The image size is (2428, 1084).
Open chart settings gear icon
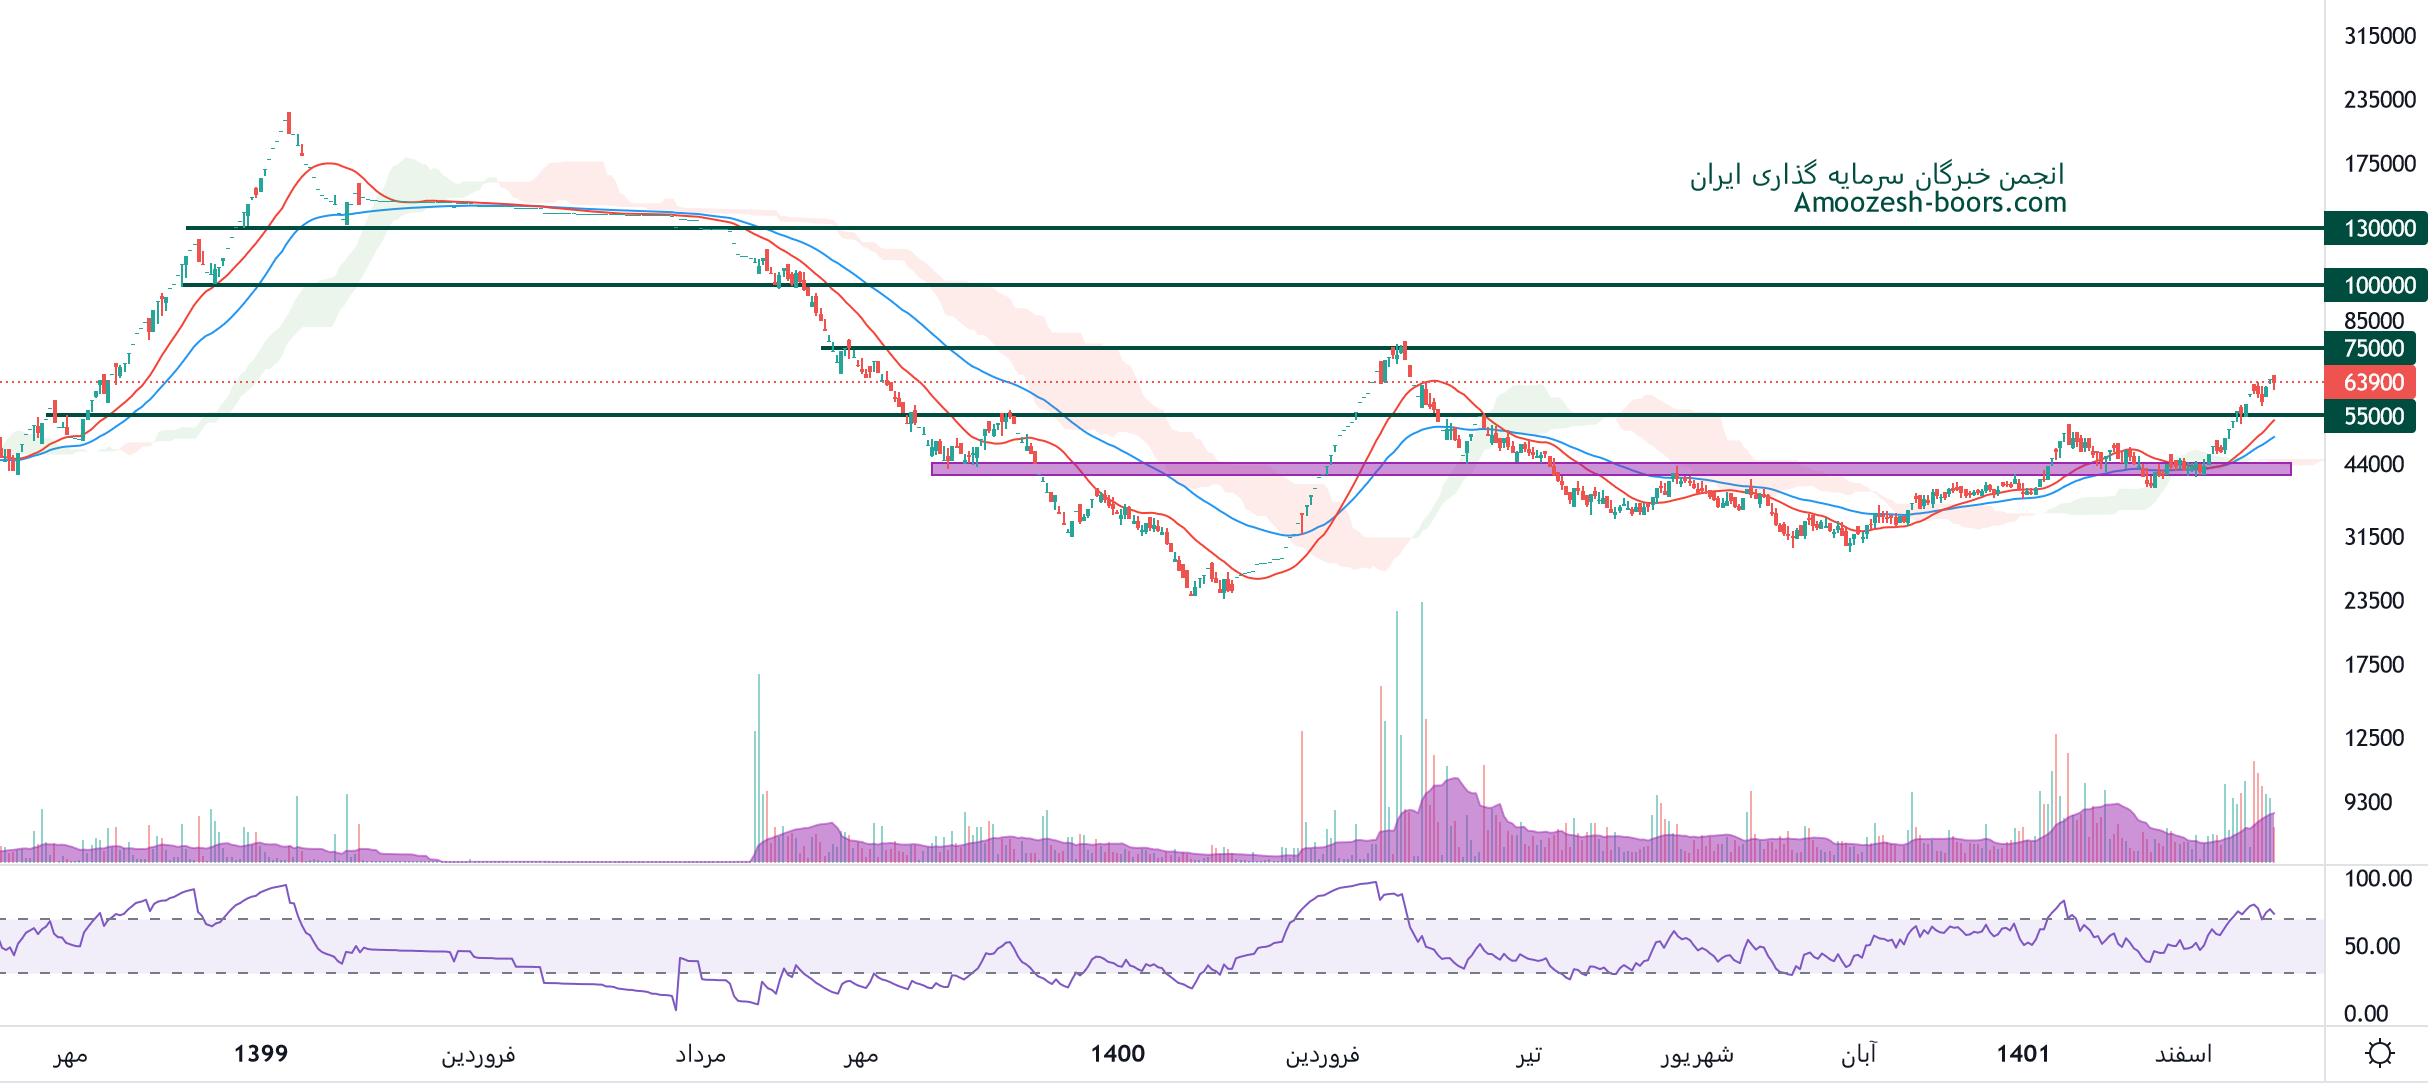[x=2379, y=1053]
